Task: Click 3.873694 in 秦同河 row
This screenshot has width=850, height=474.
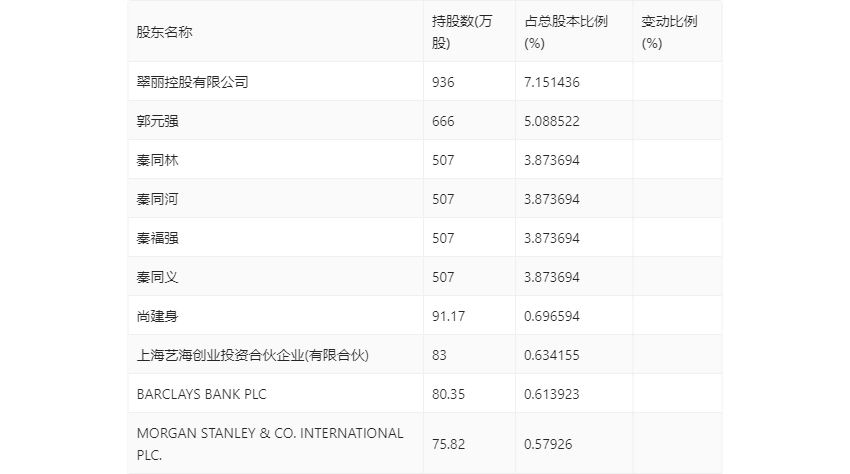Action: (x=552, y=199)
